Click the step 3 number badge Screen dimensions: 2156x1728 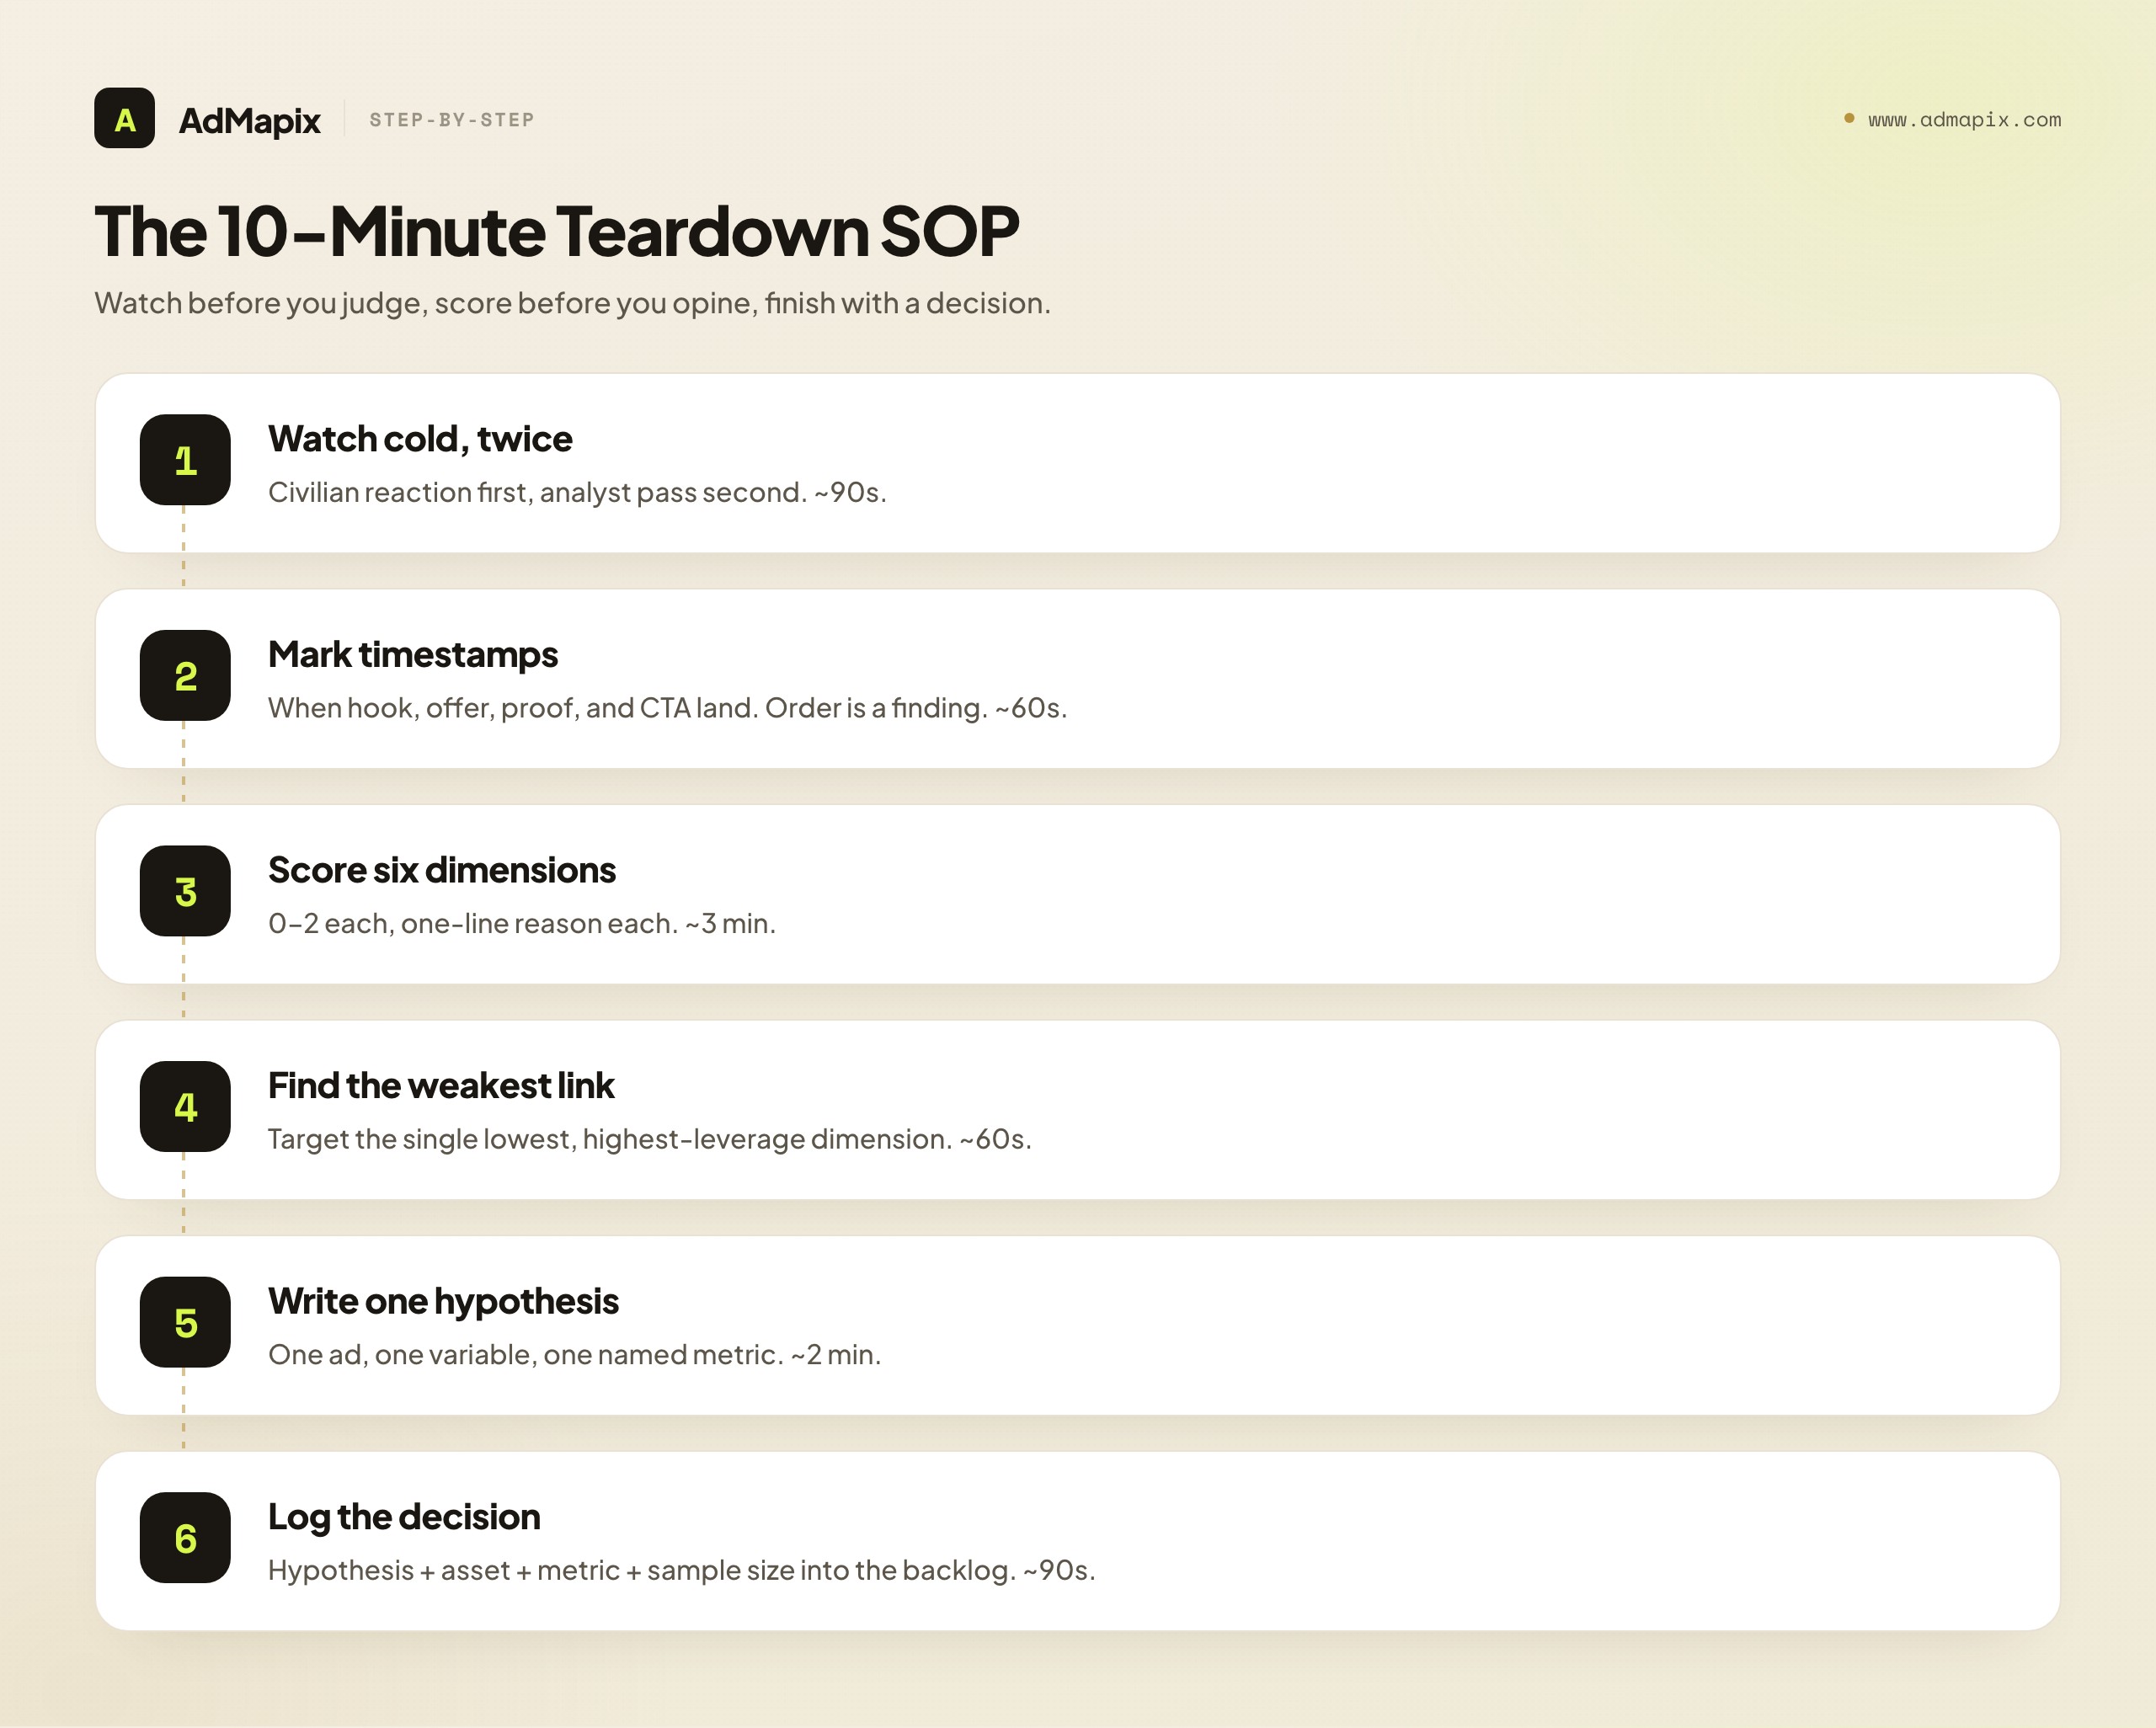coord(185,891)
